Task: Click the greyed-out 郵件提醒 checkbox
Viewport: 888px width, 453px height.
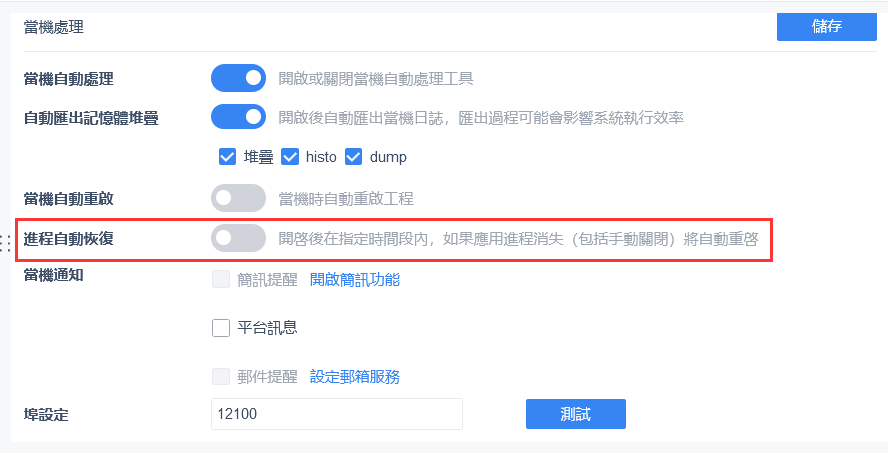Action: coord(221,377)
